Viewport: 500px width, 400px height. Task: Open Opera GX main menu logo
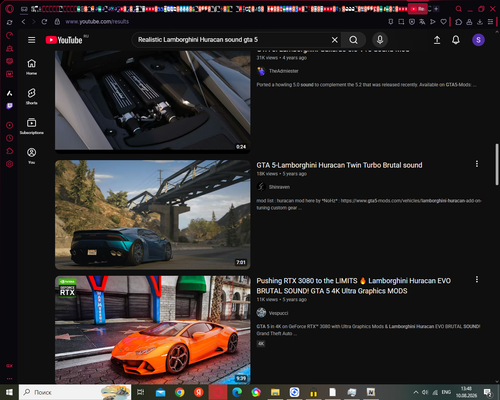coord(9,9)
